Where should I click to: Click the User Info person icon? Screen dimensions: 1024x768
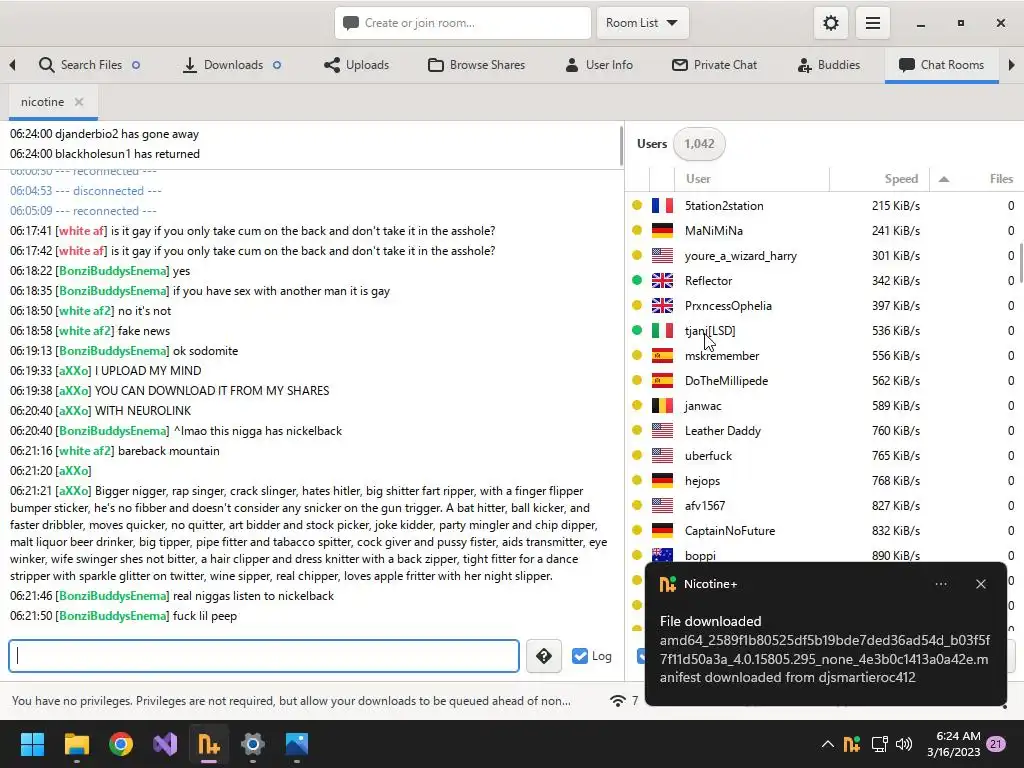pyautogui.click(x=571, y=65)
